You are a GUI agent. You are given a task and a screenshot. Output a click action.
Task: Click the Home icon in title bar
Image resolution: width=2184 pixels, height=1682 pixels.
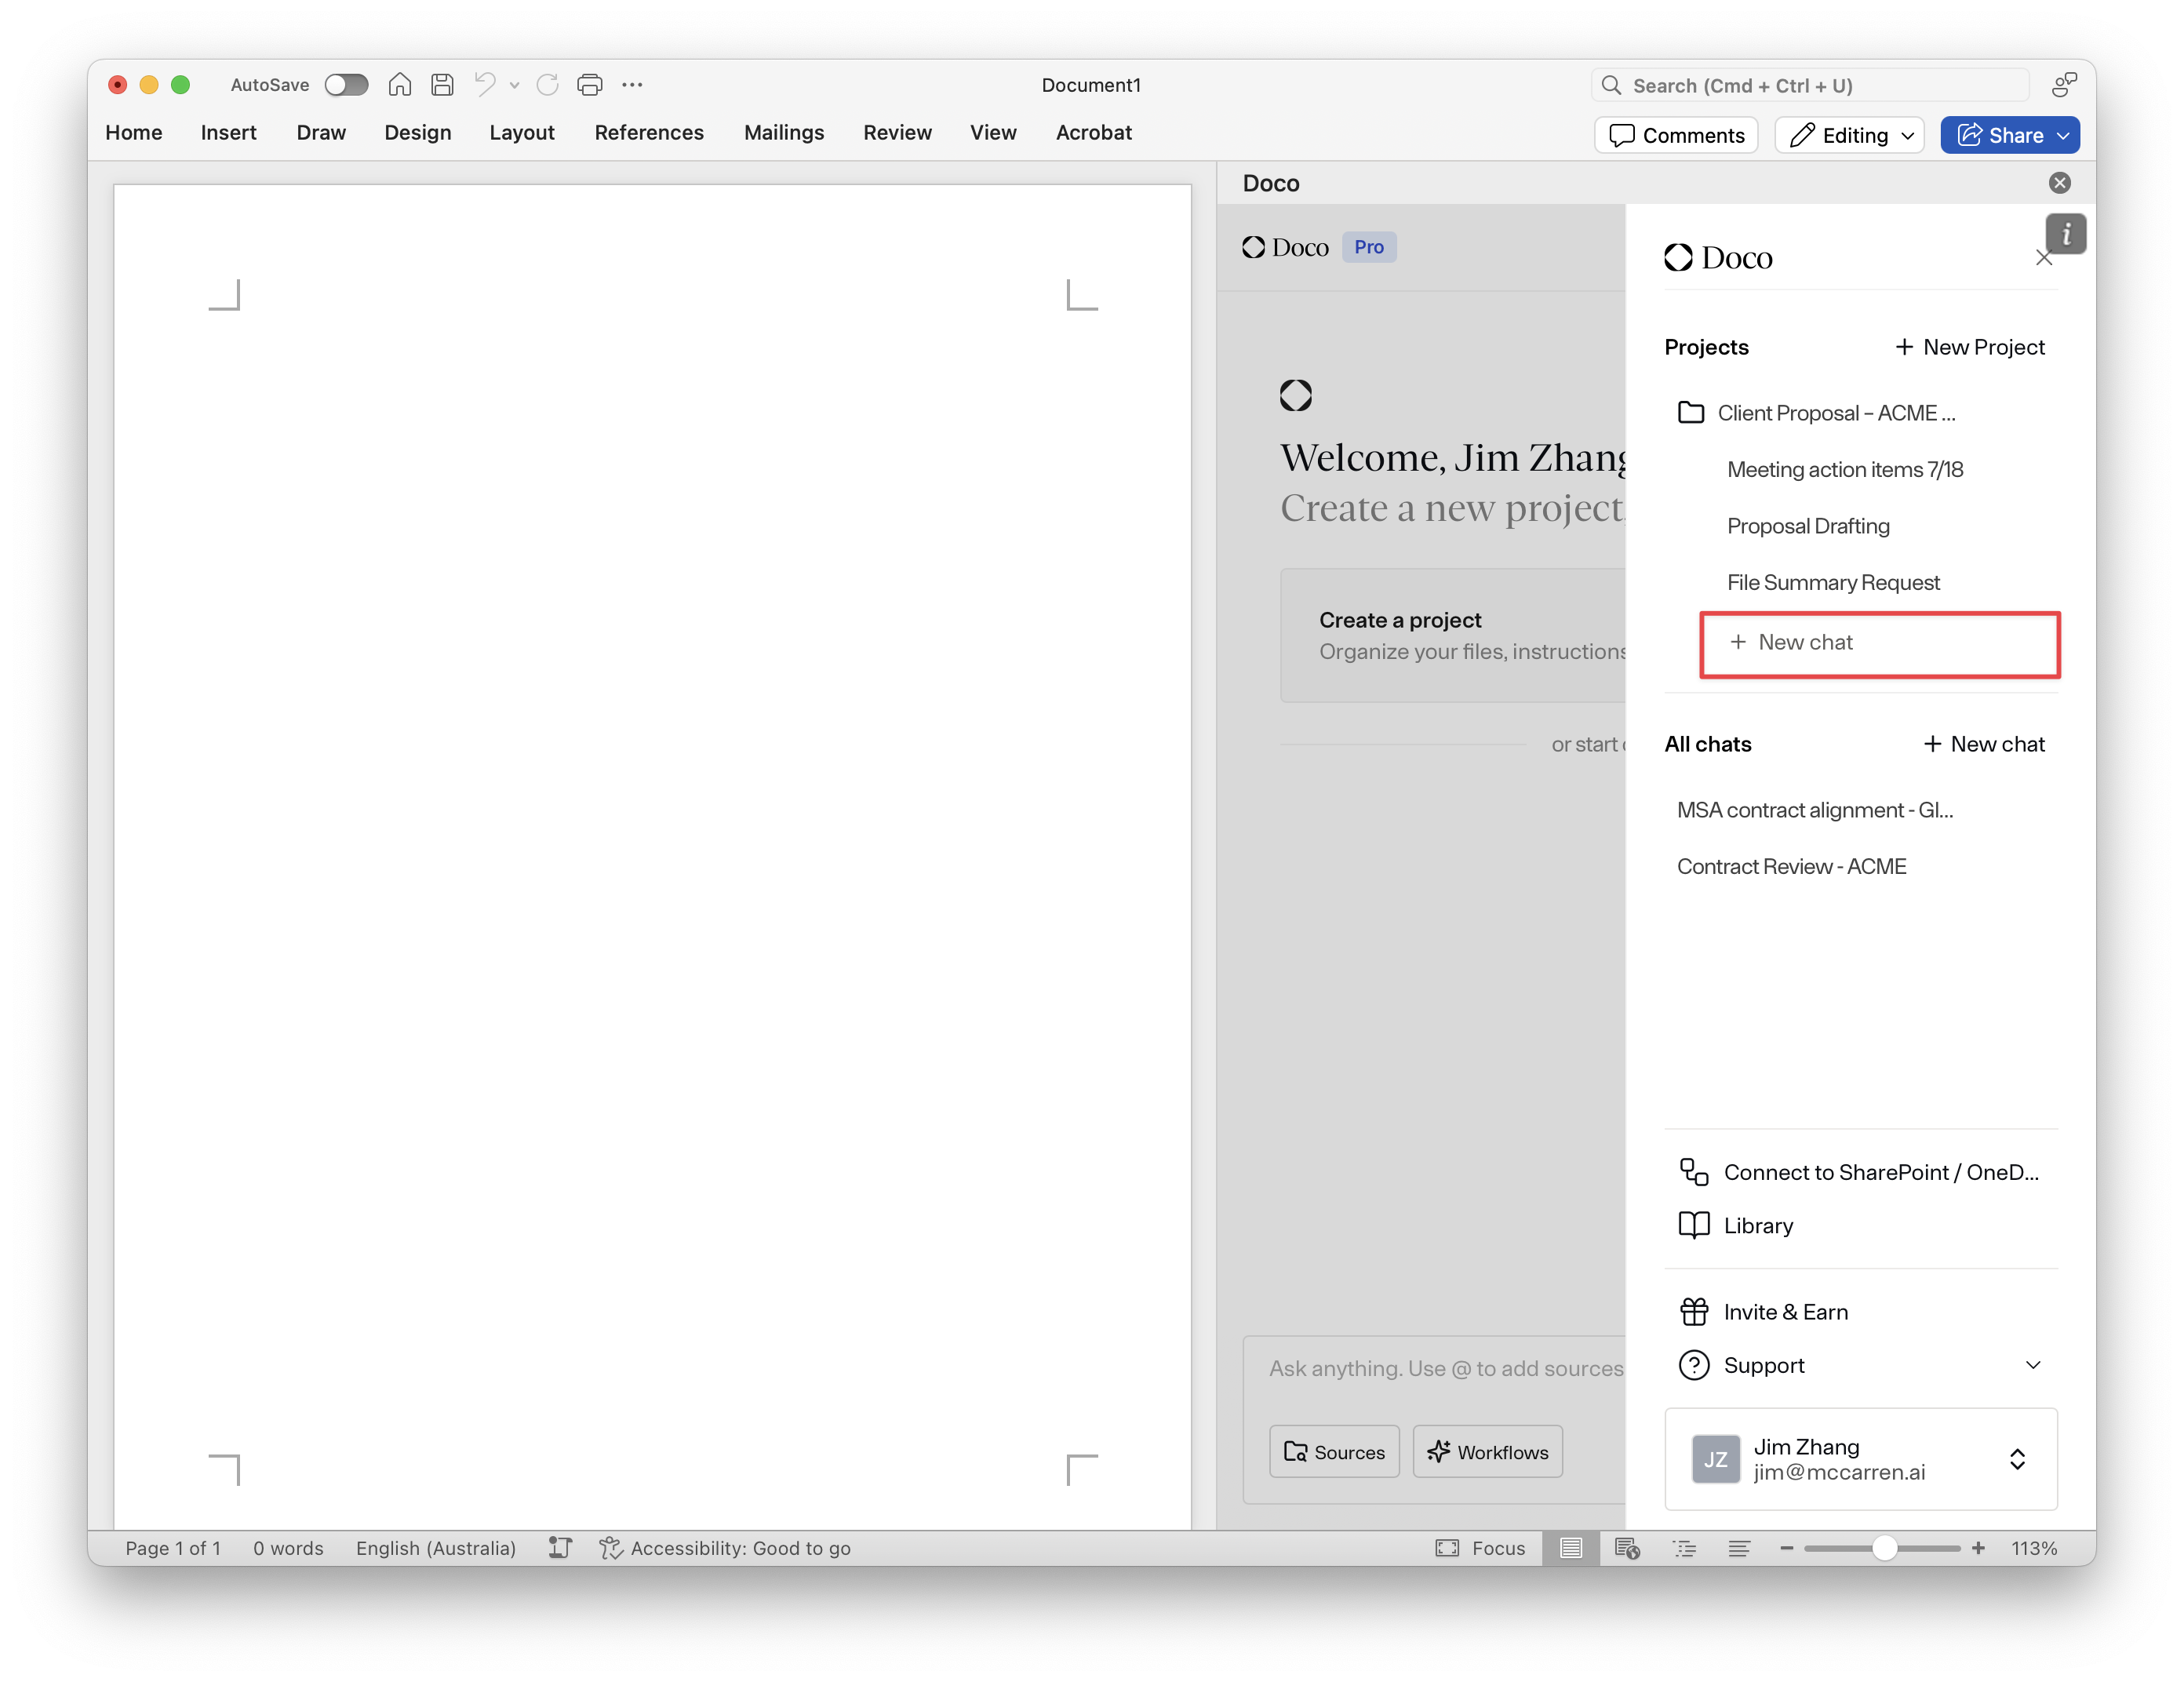point(399,85)
